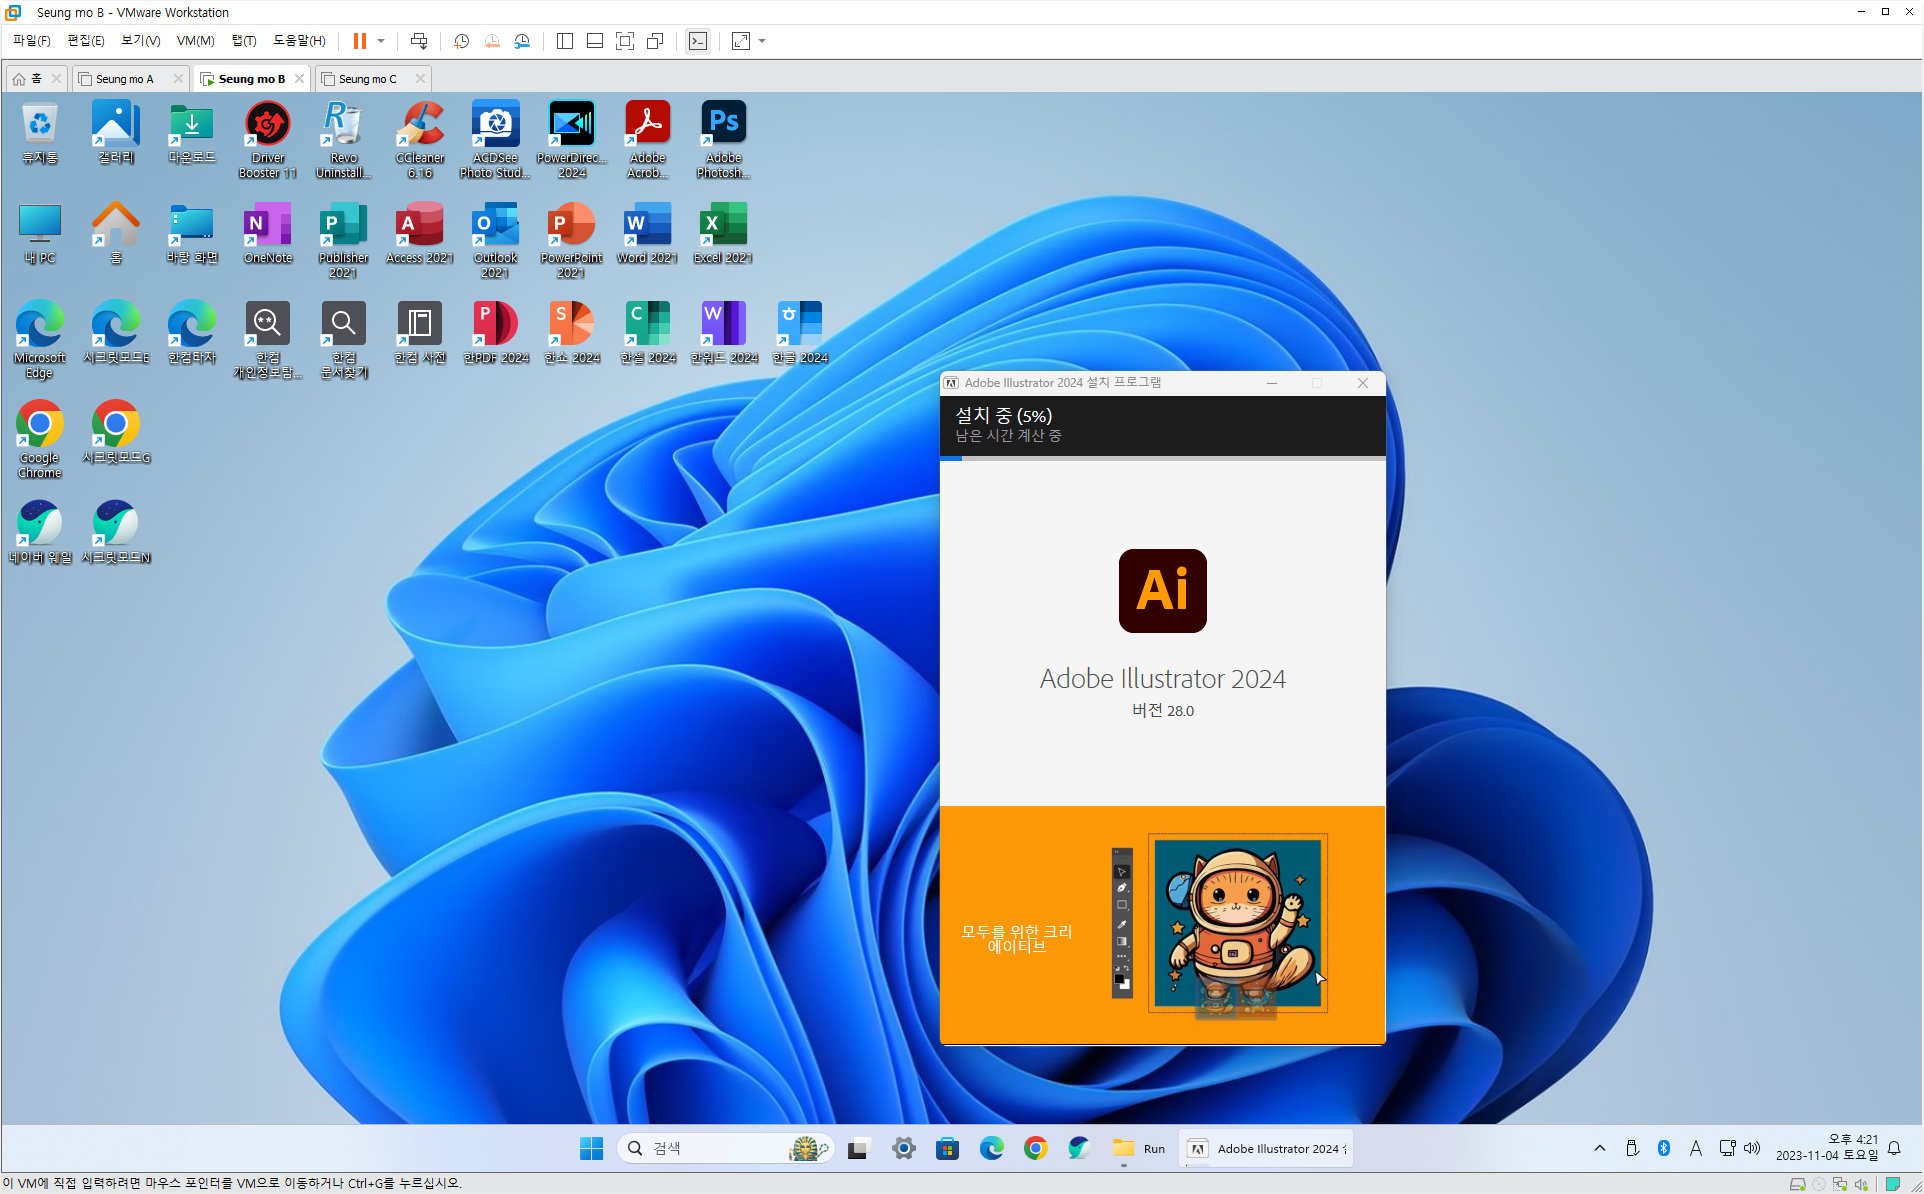
Task: Toggle the VMware library sidebar view
Action: coord(565,41)
